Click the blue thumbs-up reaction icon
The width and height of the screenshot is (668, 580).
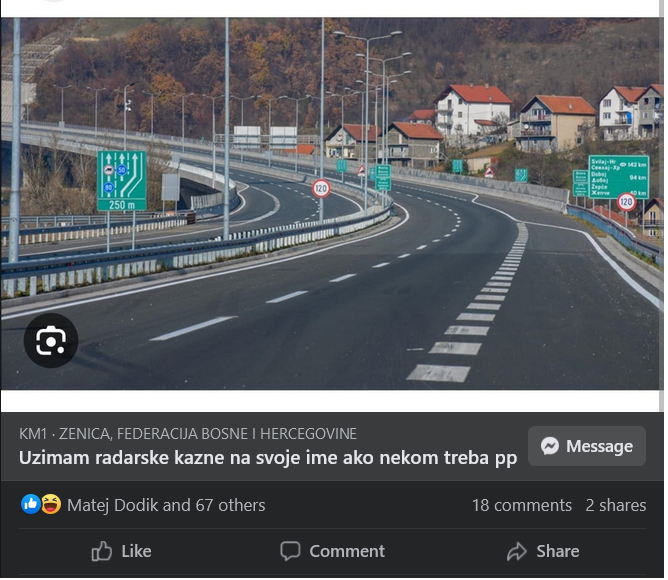31,505
